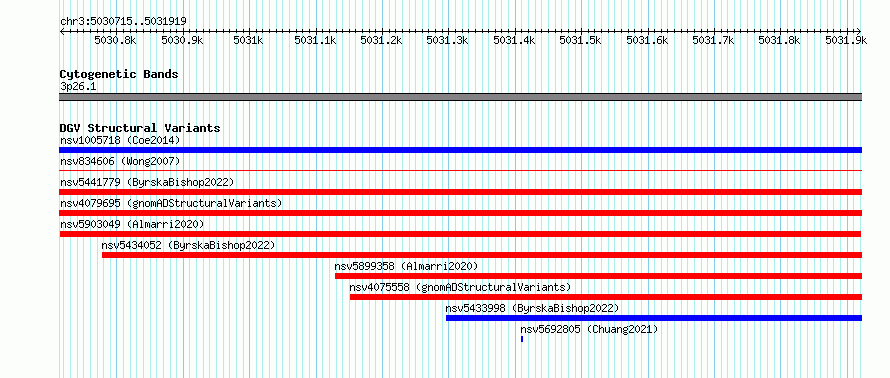Open nsv5433998 (ByrskaBishop2022) variant label
890x378 pixels.
click(532, 308)
